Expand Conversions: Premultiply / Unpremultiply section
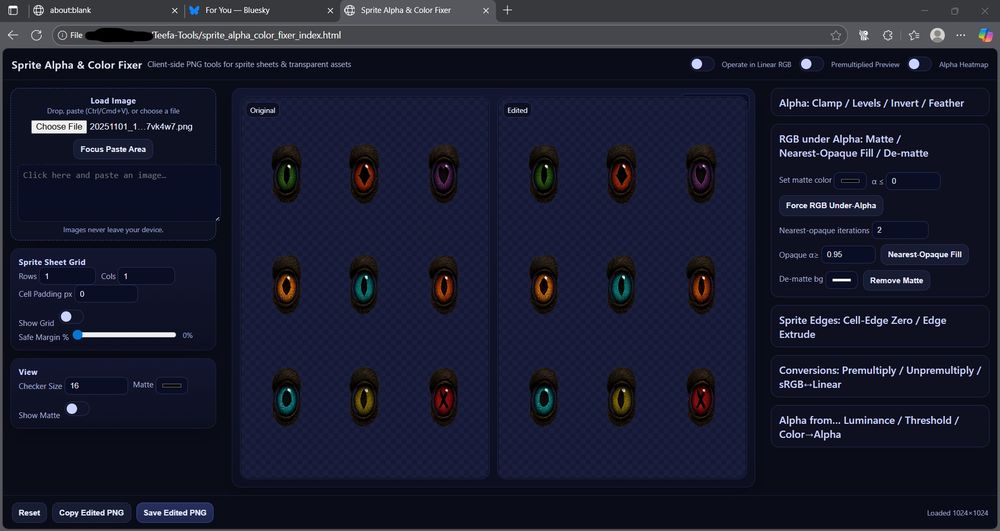 pyautogui.click(x=879, y=377)
